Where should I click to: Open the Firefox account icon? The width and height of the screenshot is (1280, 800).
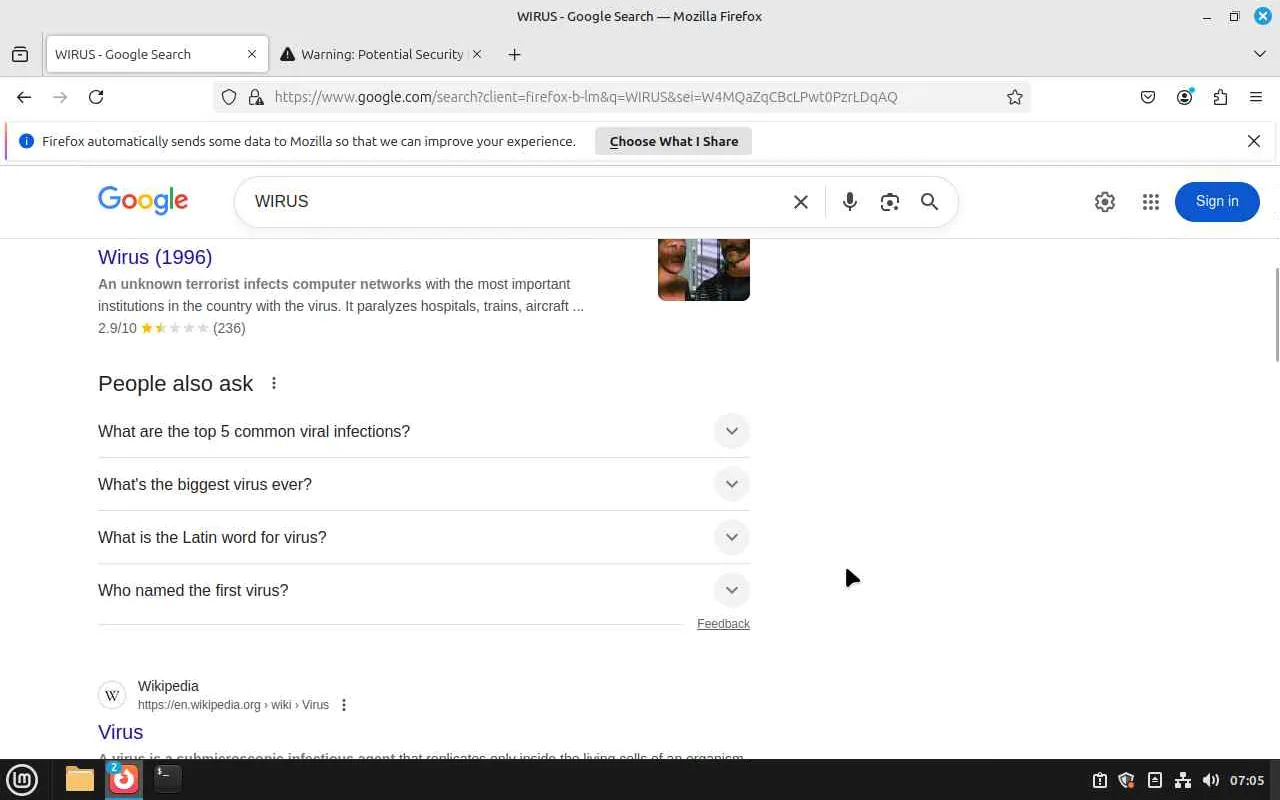[x=1185, y=97]
